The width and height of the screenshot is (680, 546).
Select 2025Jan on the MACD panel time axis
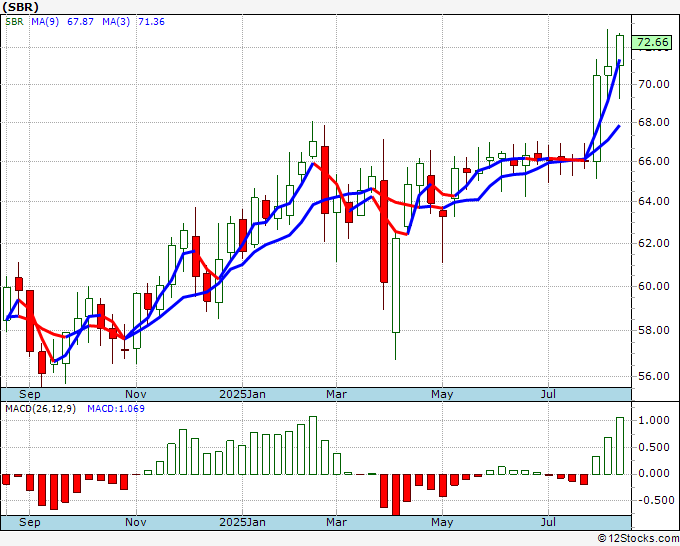(242, 522)
